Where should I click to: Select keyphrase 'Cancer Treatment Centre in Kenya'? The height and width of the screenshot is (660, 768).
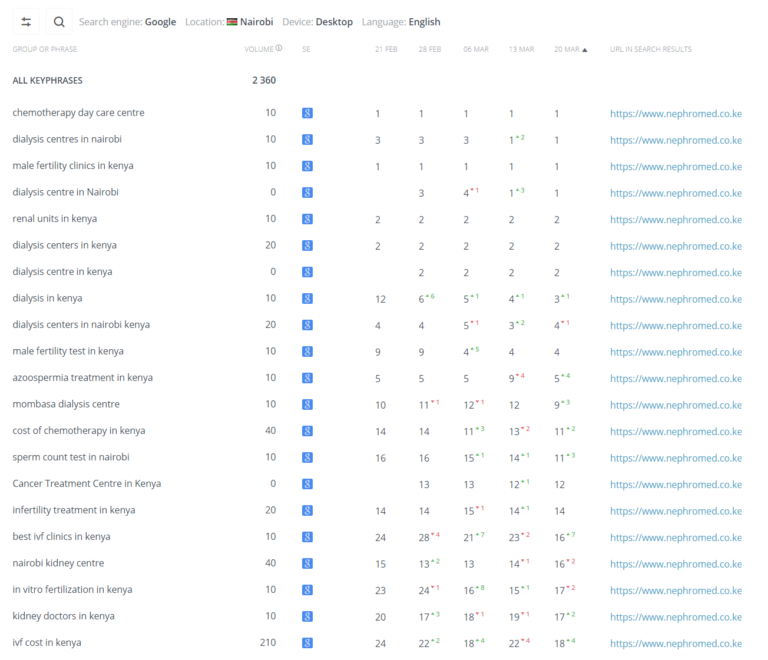click(87, 483)
